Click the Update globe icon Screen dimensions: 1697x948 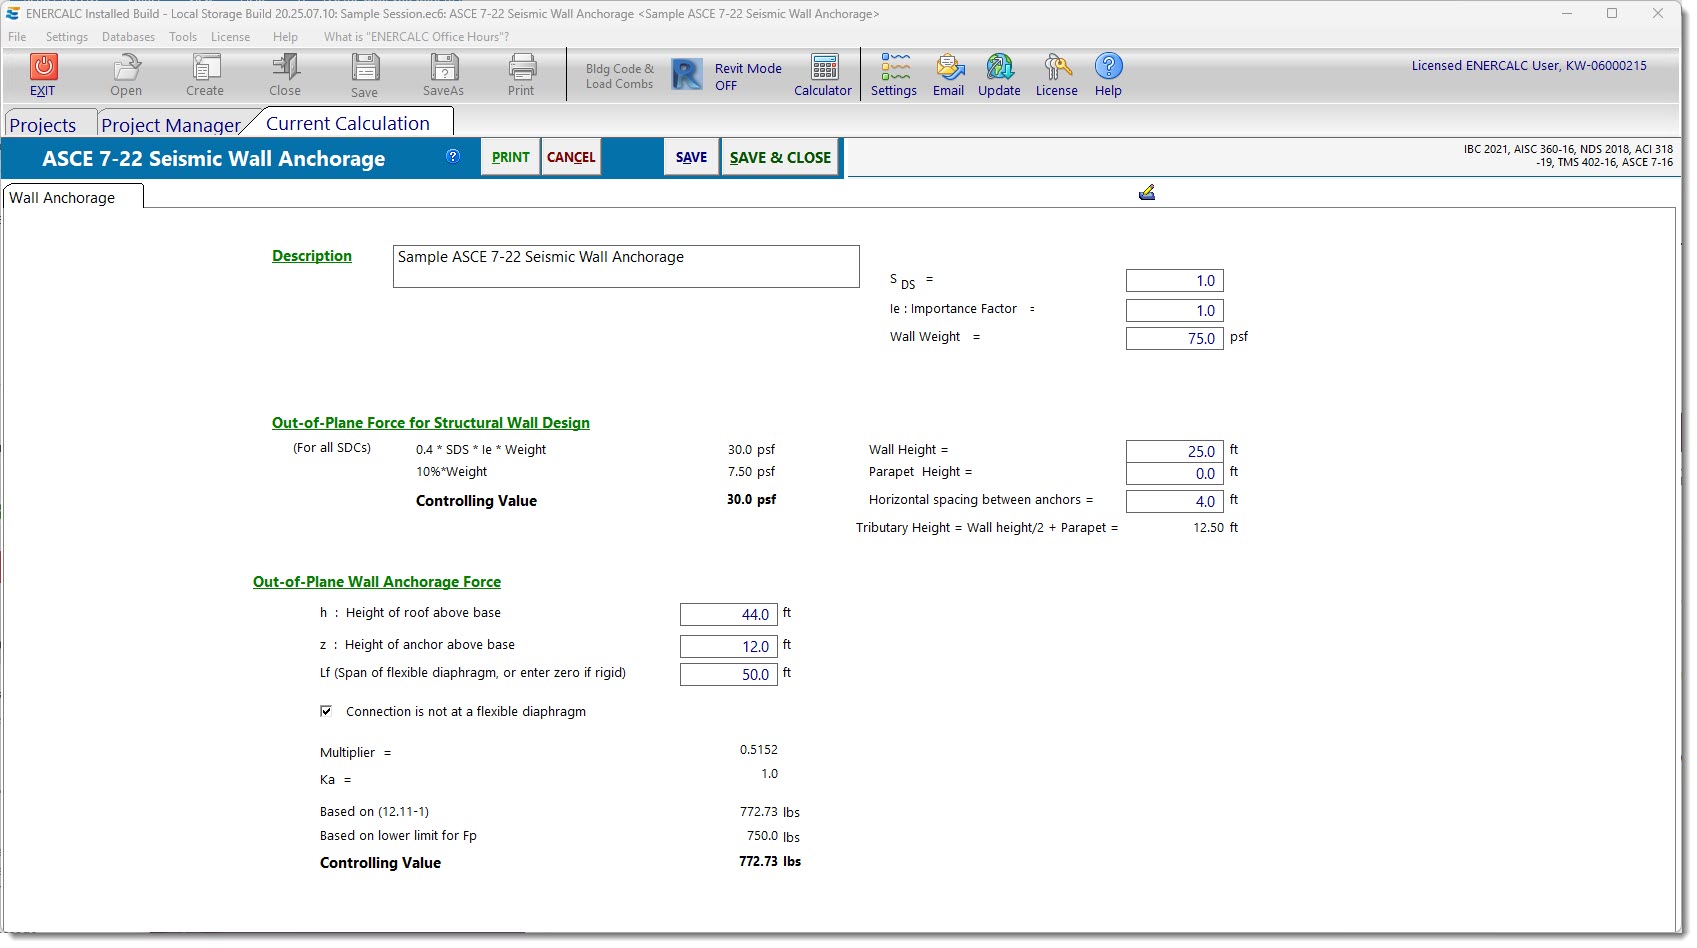tap(1000, 67)
